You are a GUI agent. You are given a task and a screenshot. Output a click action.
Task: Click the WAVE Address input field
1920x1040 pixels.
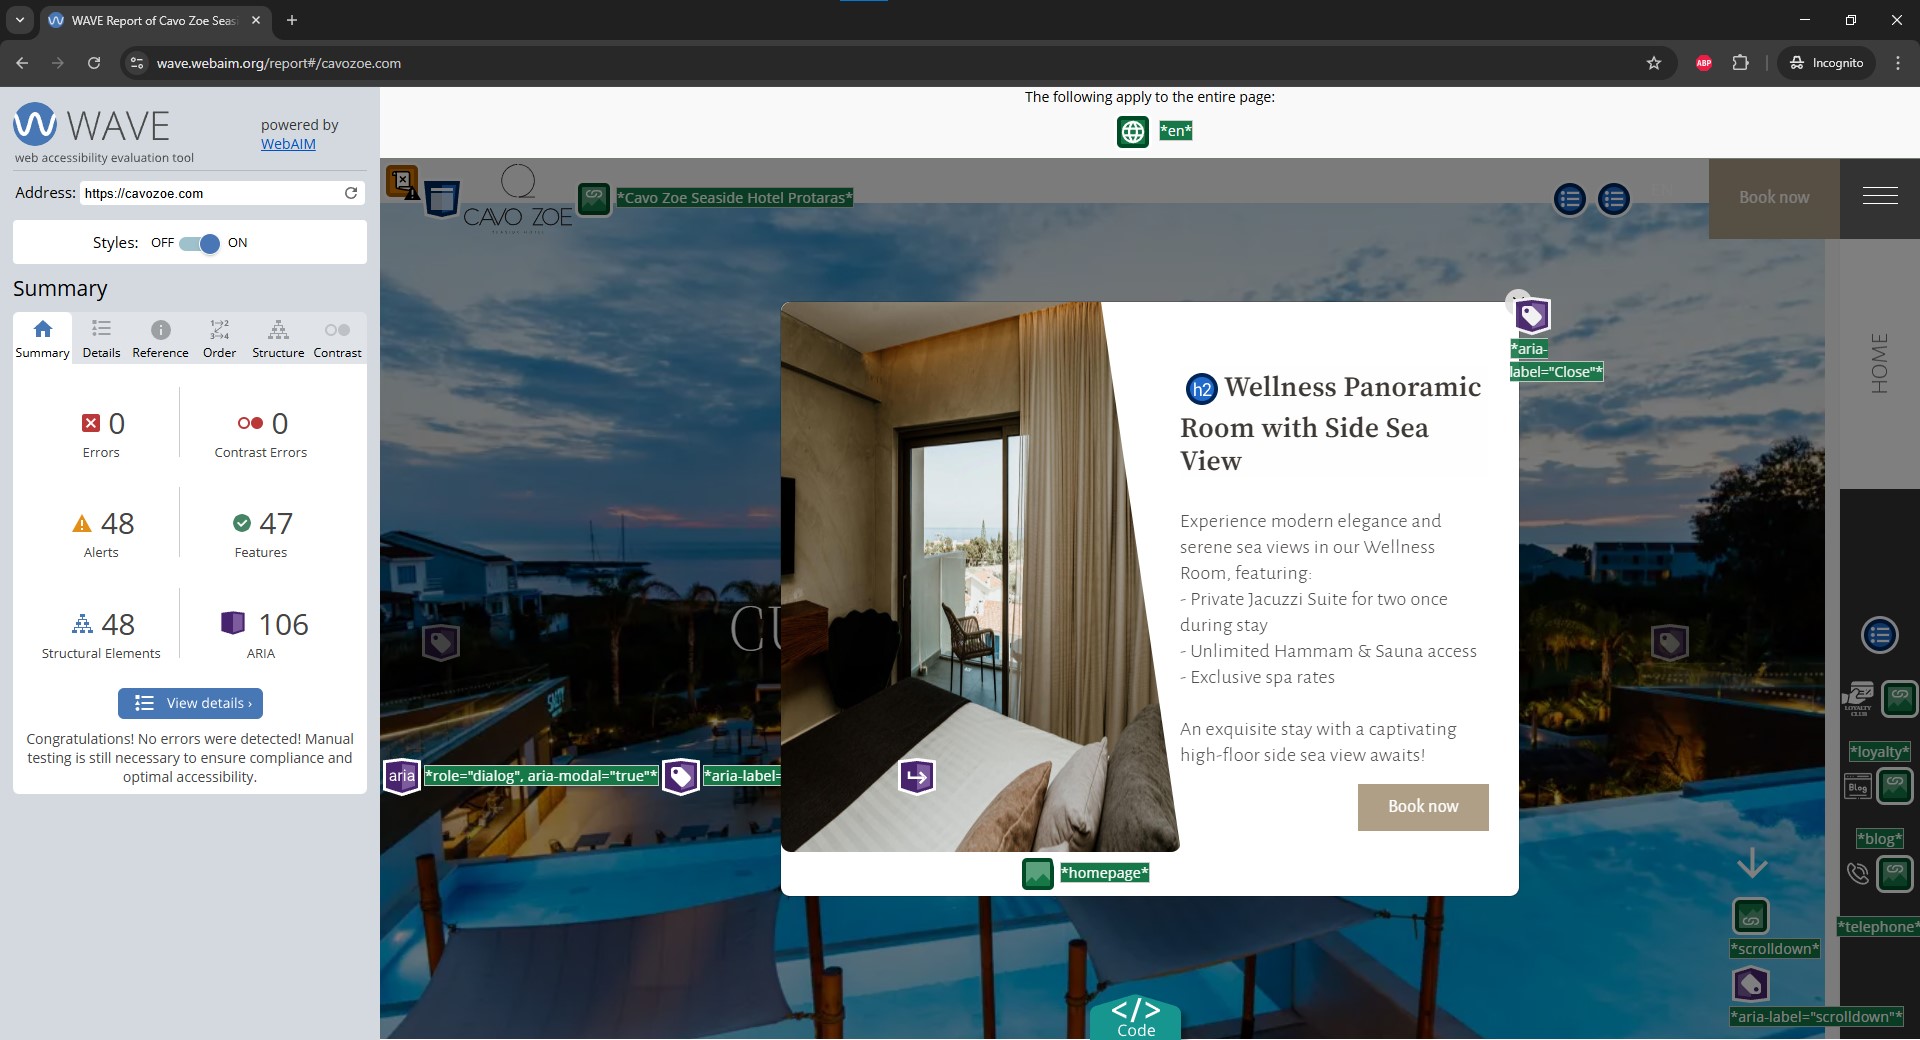coord(210,193)
